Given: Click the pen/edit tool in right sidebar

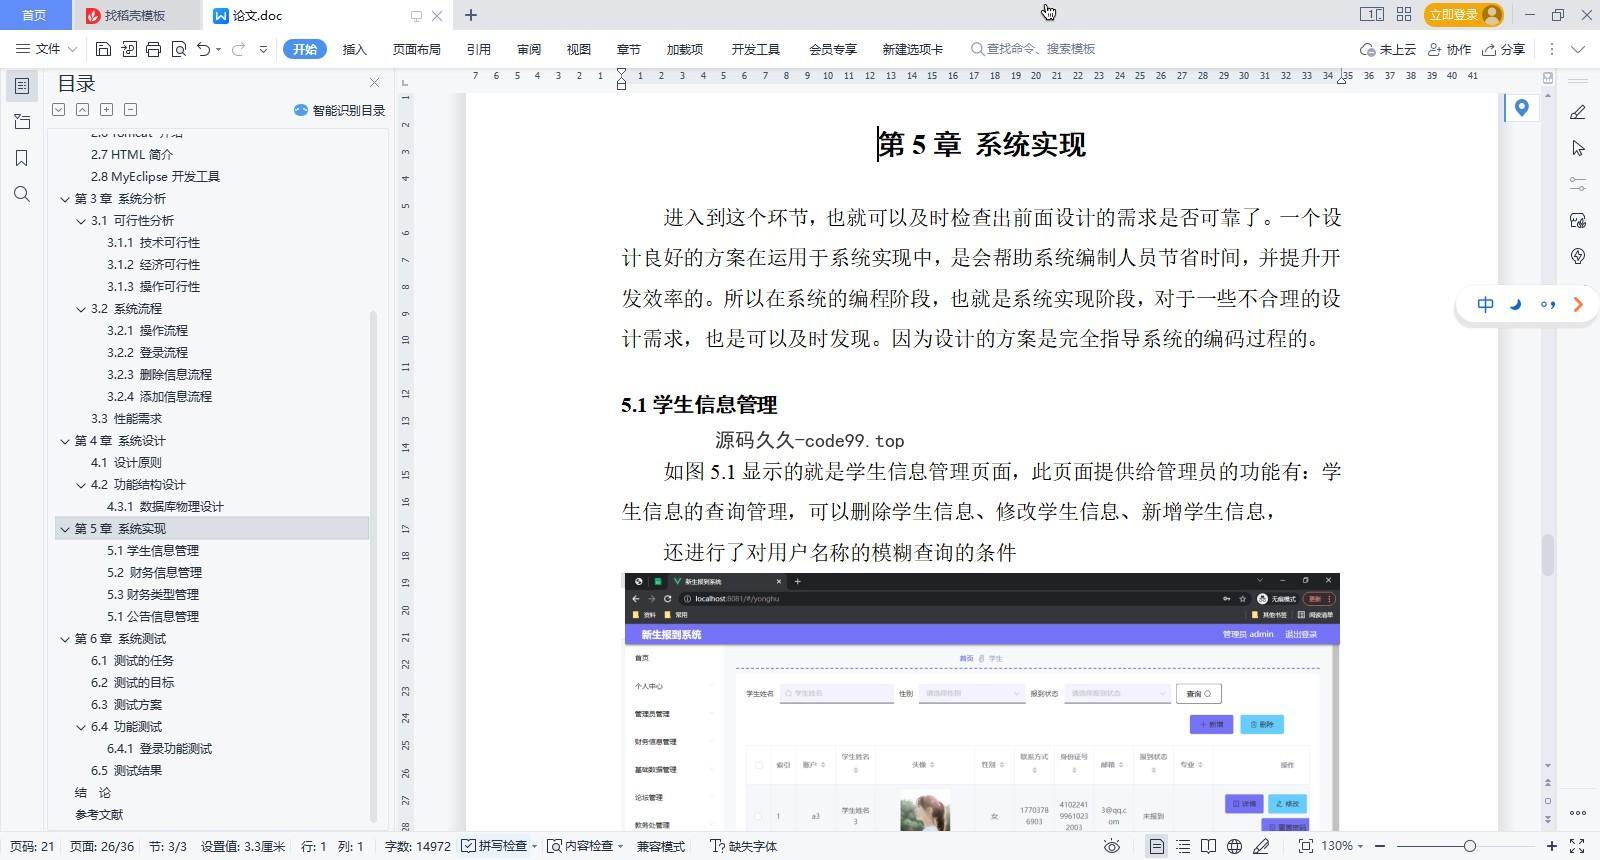Looking at the screenshot, I should pyautogui.click(x=1578, y=112).
